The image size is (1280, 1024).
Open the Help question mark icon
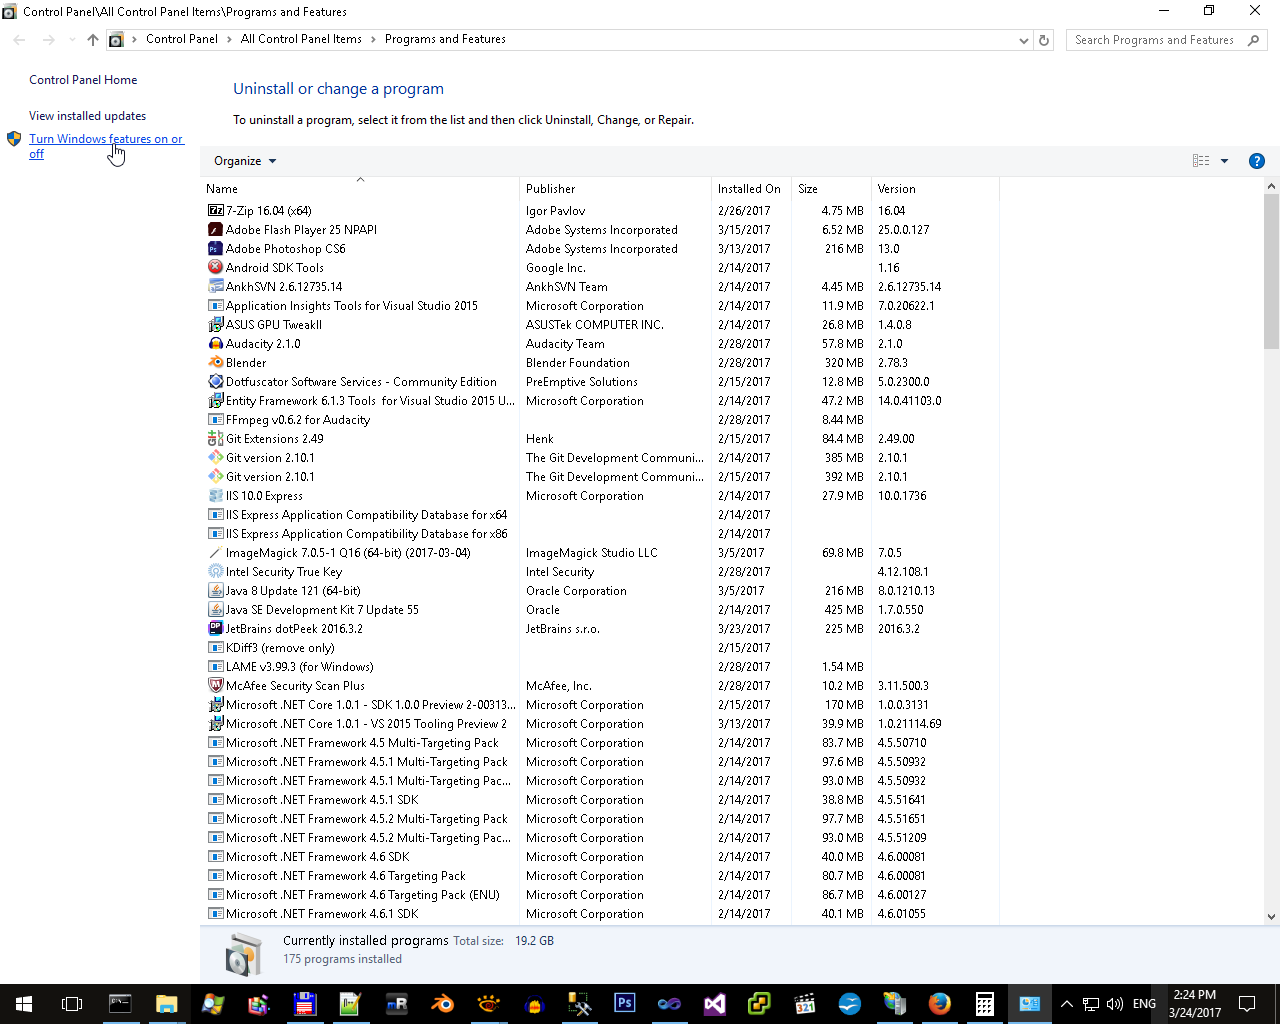(x=1257, y=161)
